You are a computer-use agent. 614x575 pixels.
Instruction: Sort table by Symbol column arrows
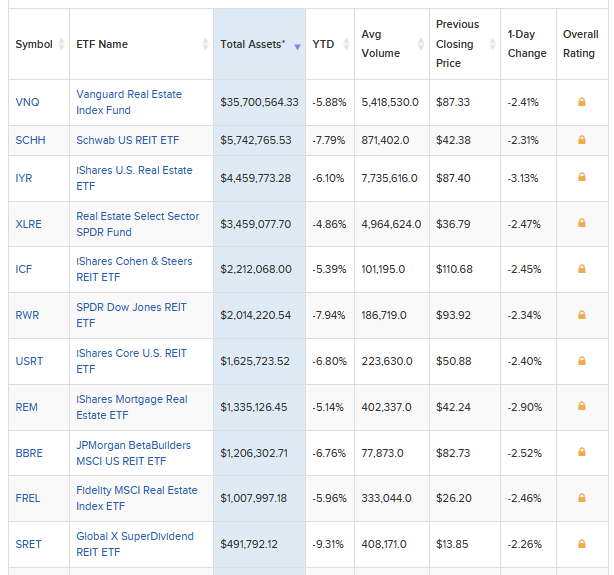61,44
